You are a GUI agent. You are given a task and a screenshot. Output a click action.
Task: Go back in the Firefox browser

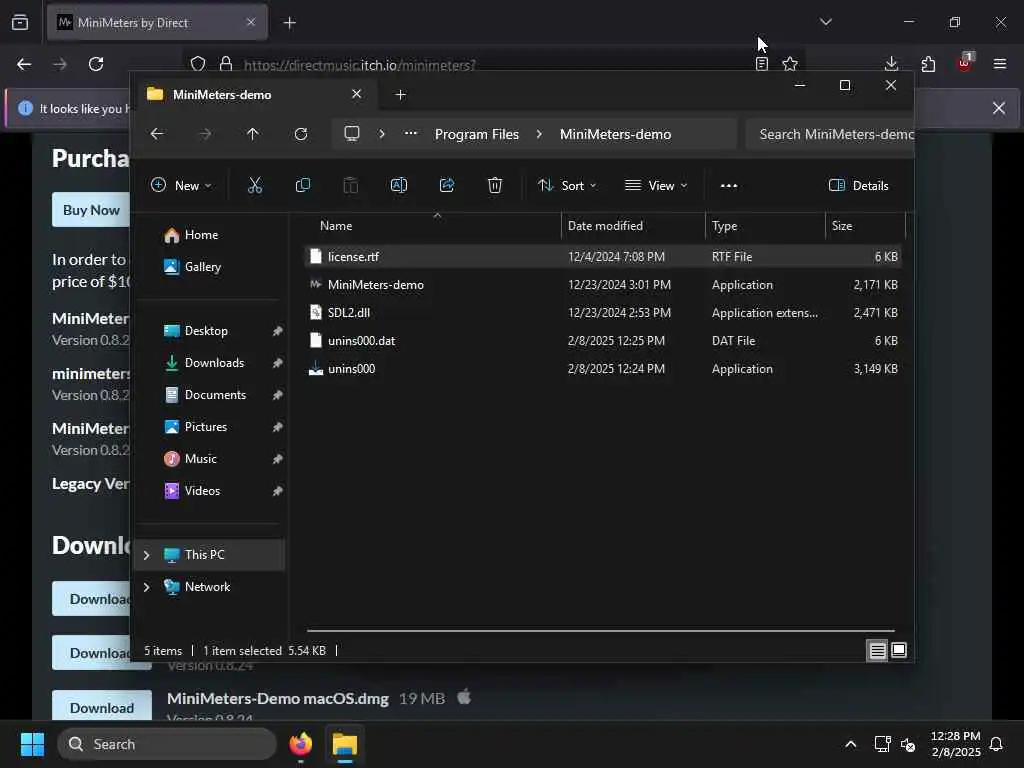tap(24, 64)
